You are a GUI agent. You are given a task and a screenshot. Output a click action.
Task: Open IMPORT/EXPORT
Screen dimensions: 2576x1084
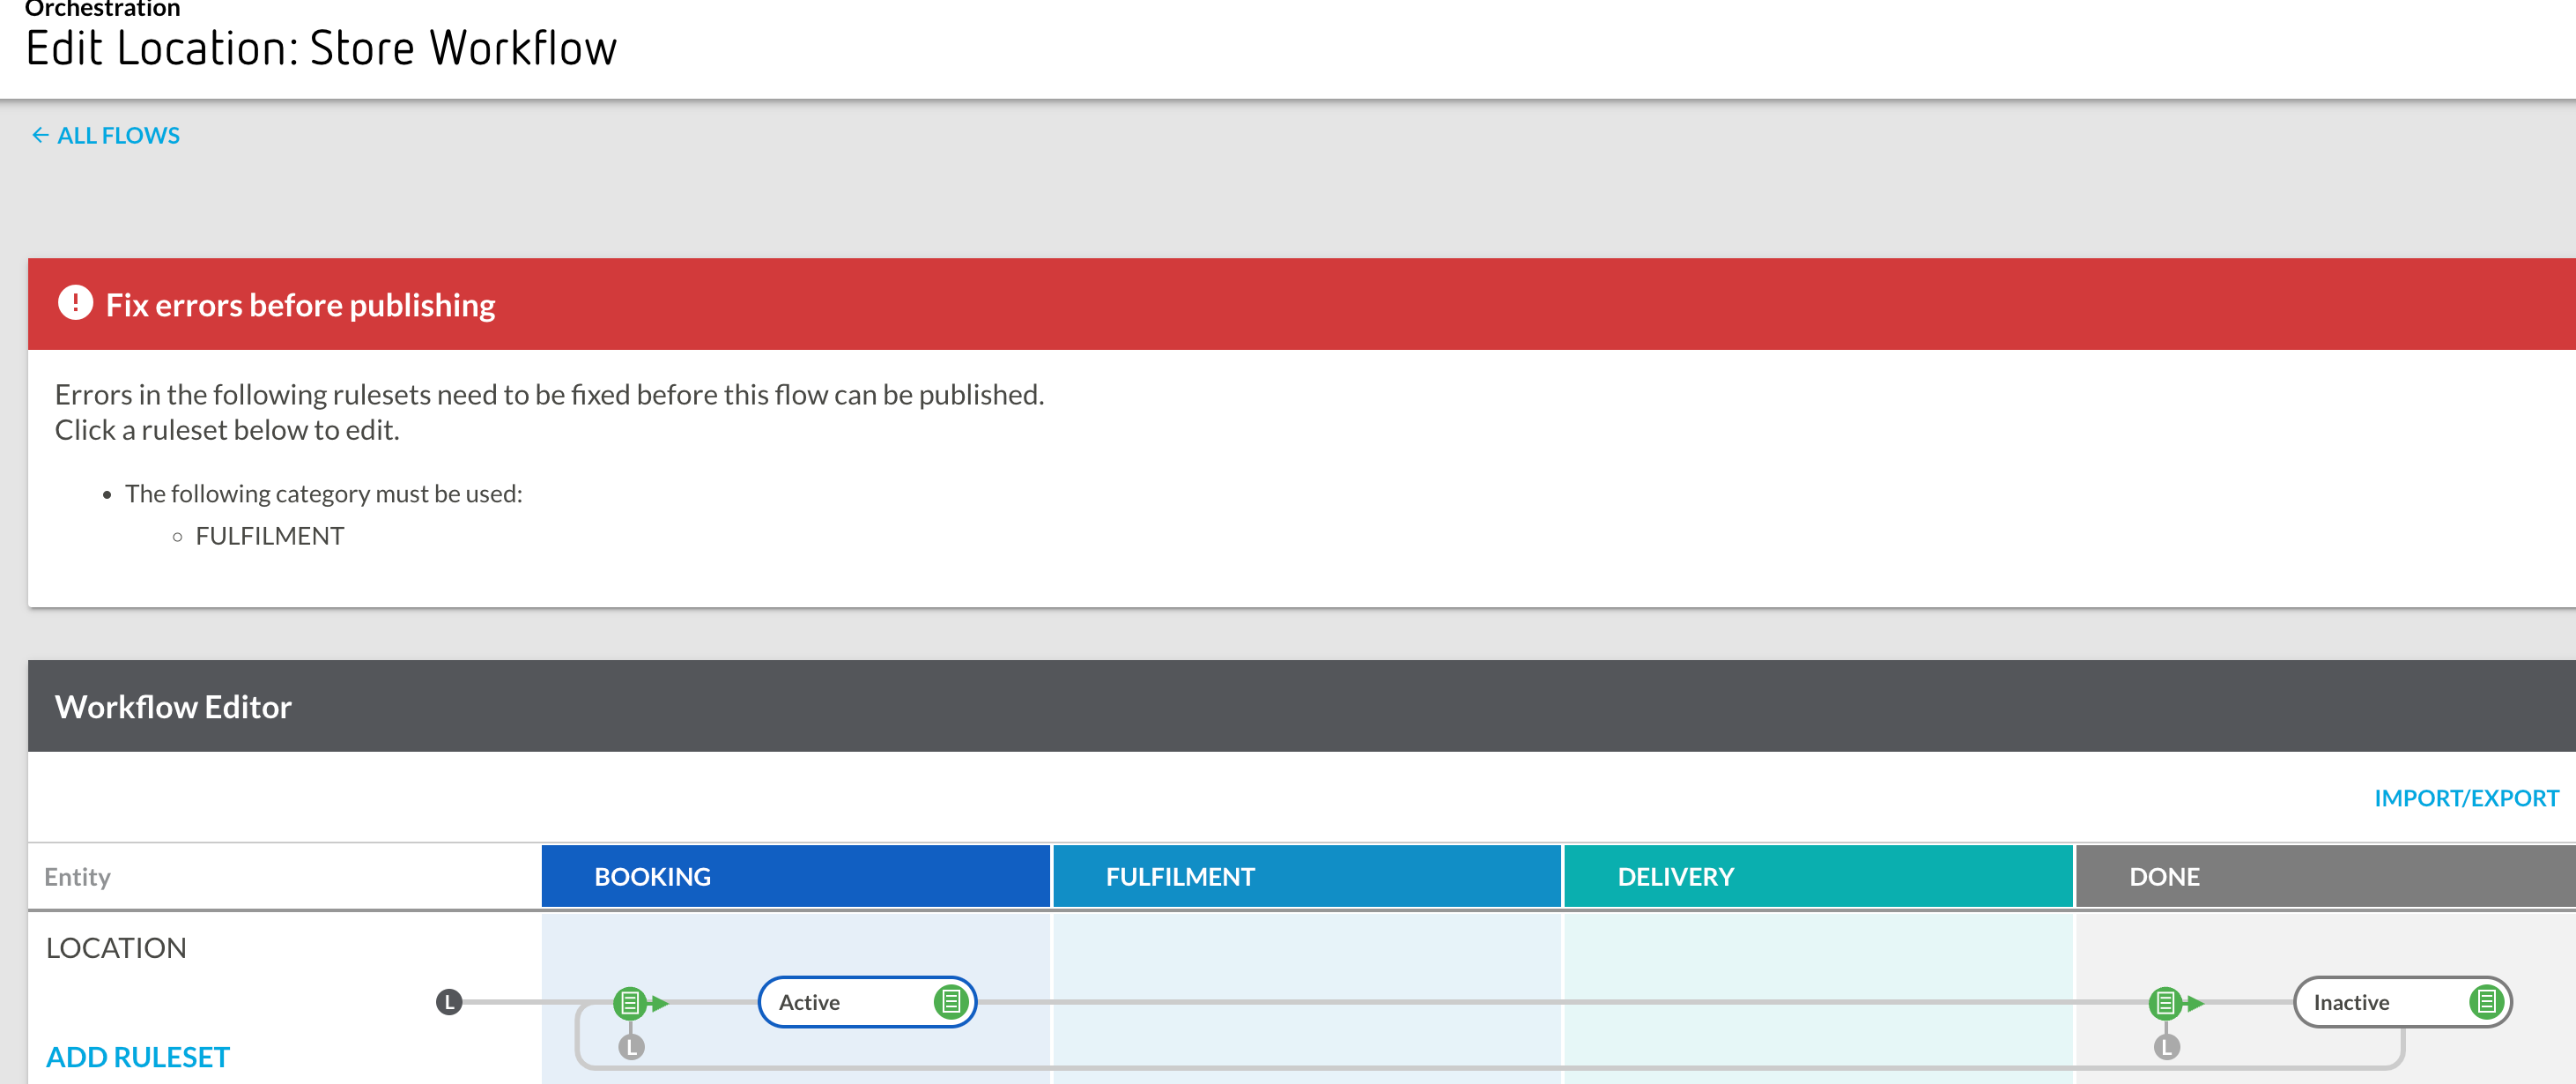pos(2466,798)
